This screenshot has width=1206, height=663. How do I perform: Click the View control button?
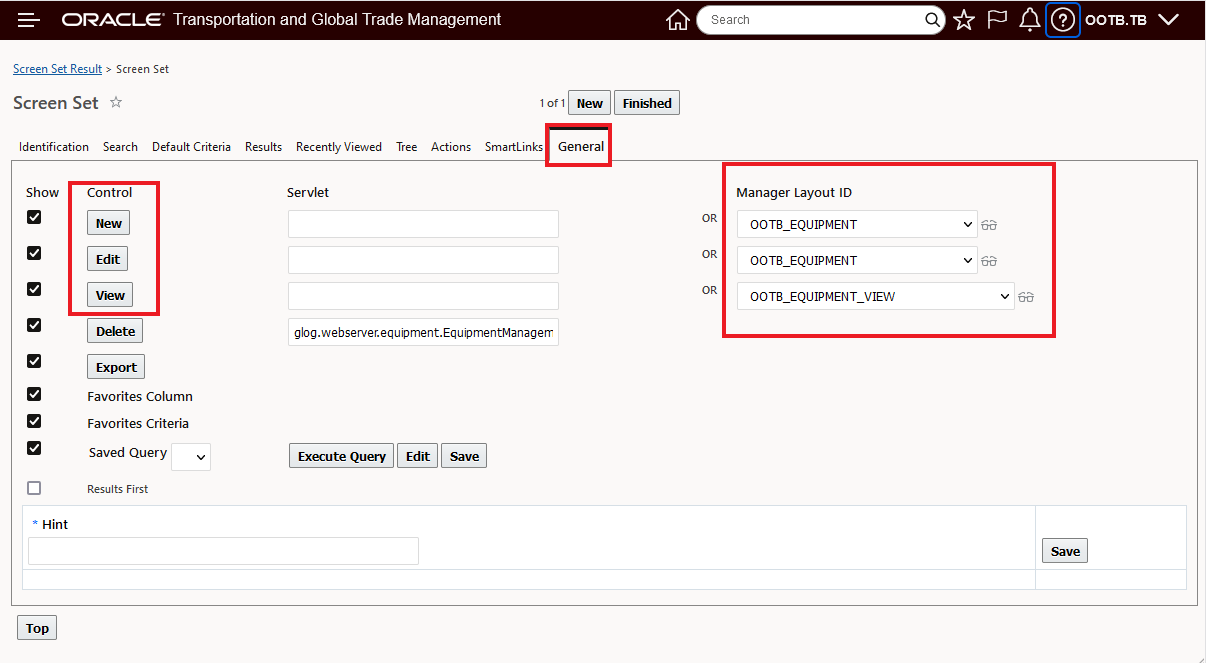tap(110, 295)
